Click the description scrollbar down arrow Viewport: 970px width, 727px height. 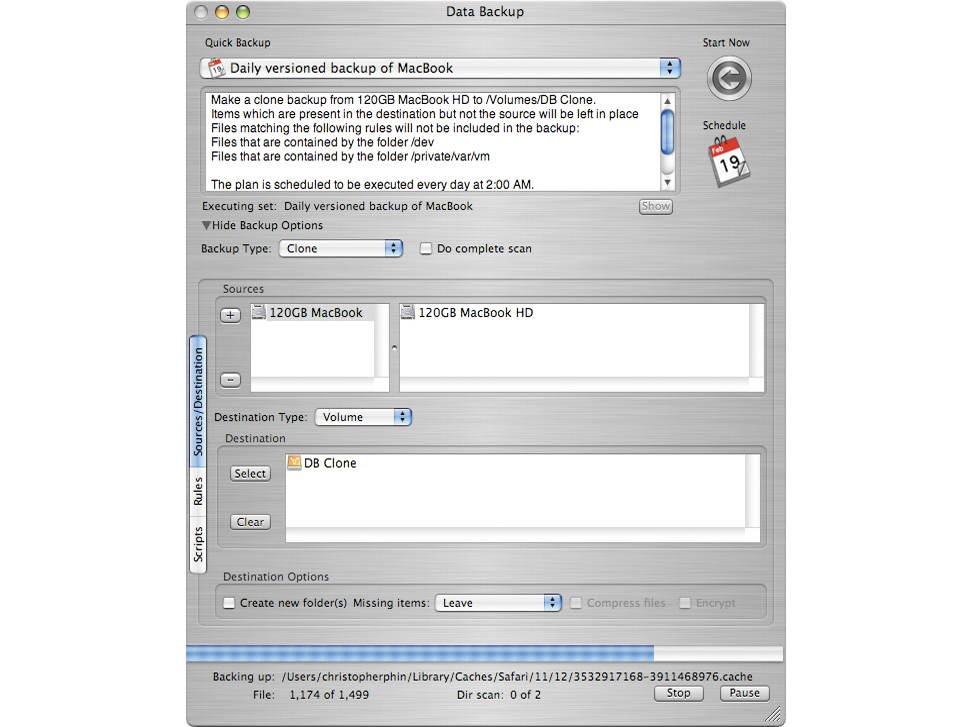tap(667, 183)
